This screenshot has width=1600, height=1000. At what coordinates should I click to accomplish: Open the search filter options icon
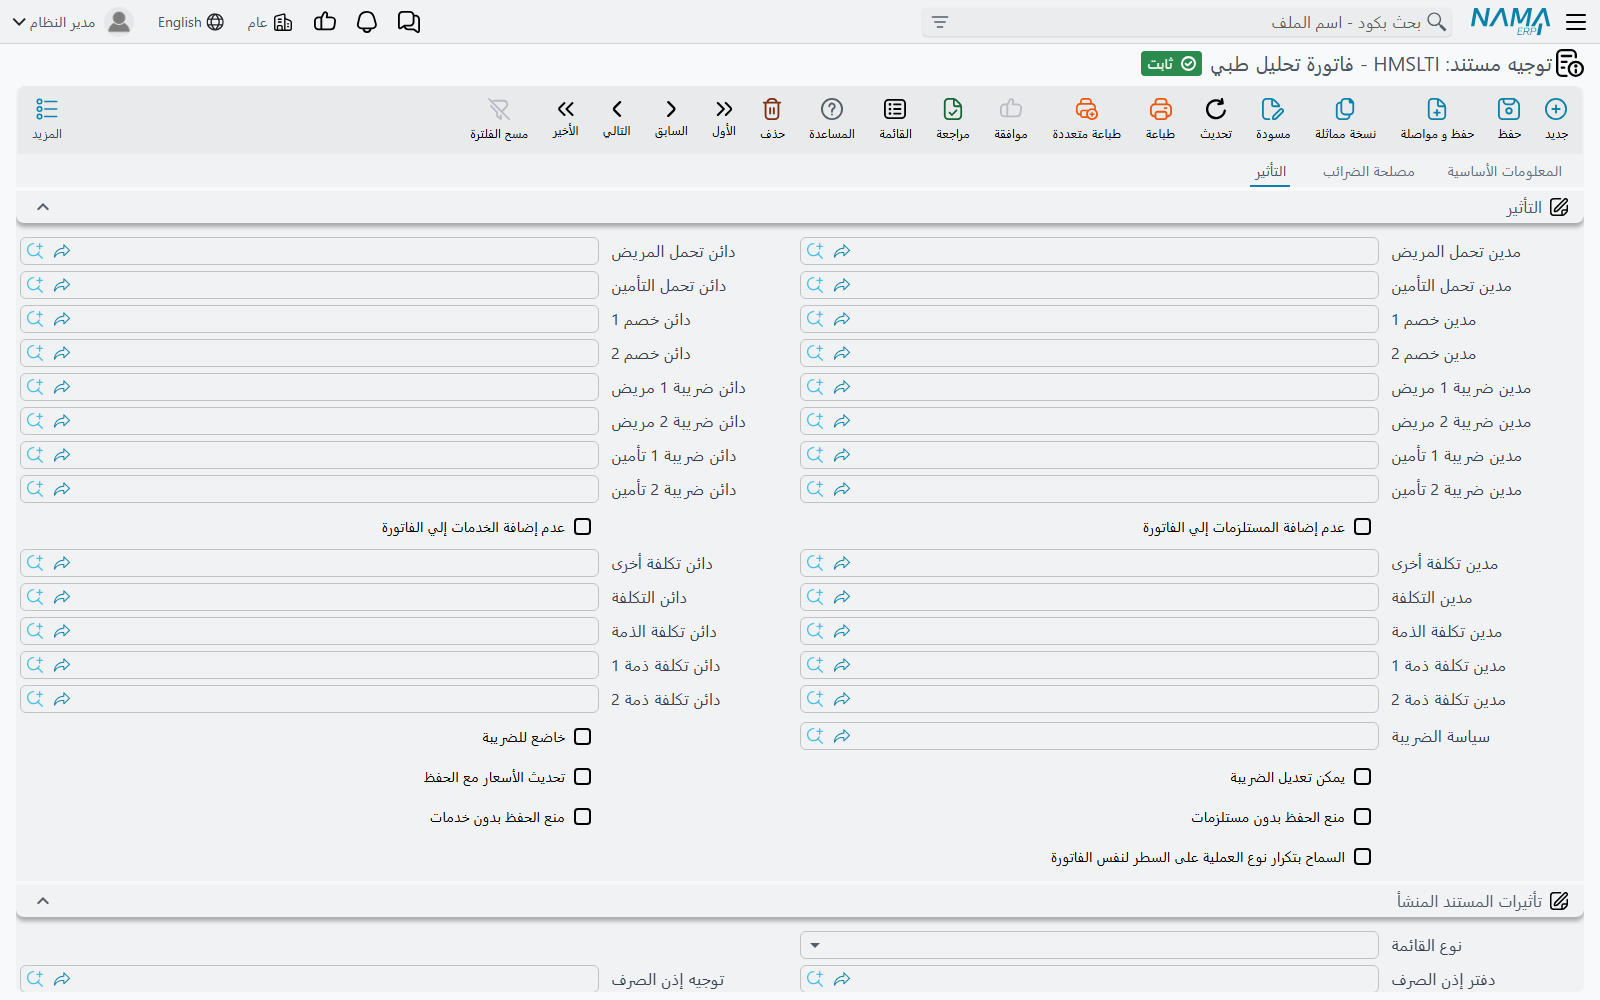(x=940, y=22)
